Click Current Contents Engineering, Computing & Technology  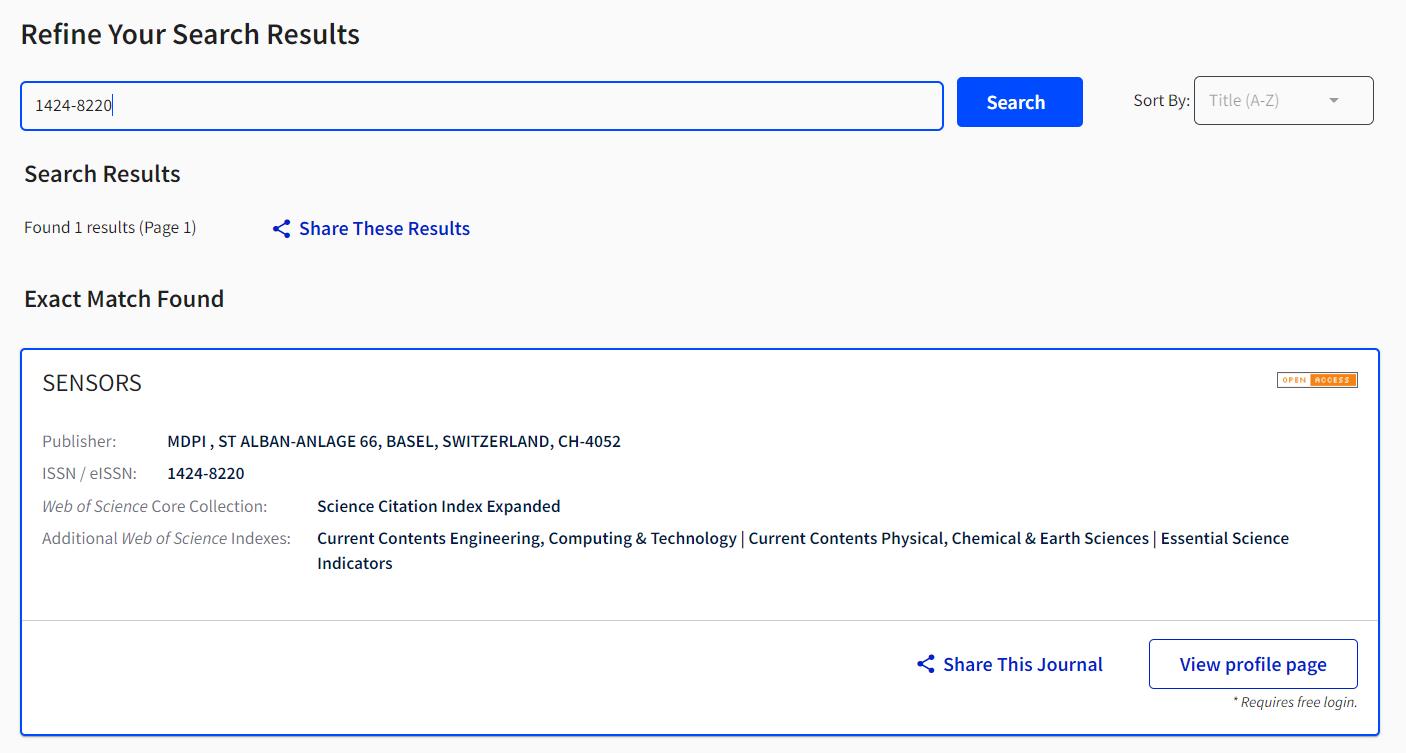(526, 538)
